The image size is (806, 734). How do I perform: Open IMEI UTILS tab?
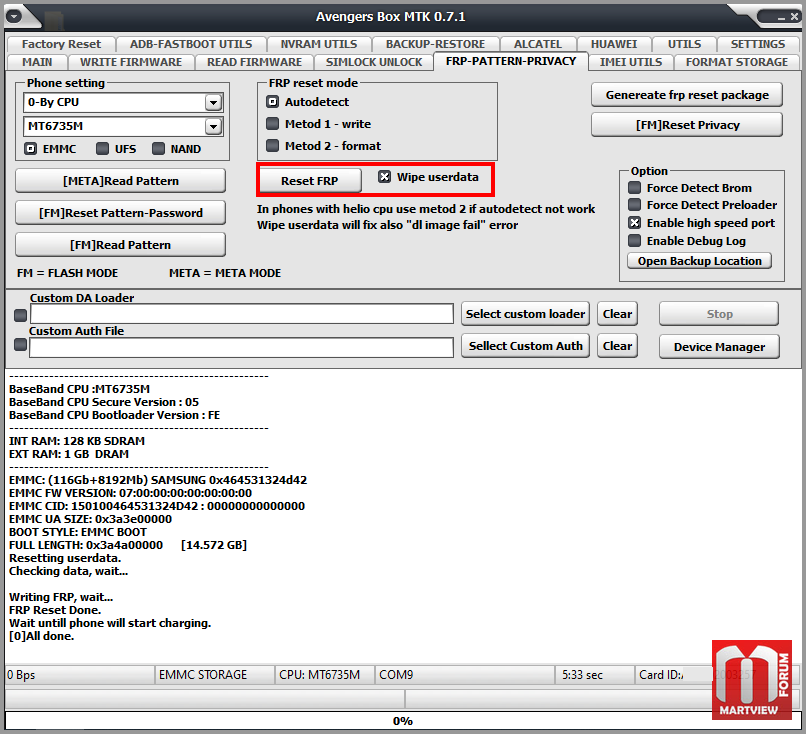631,62
